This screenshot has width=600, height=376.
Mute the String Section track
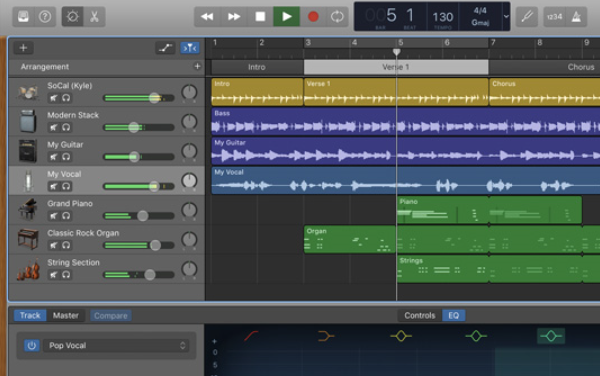pos(54,275)
